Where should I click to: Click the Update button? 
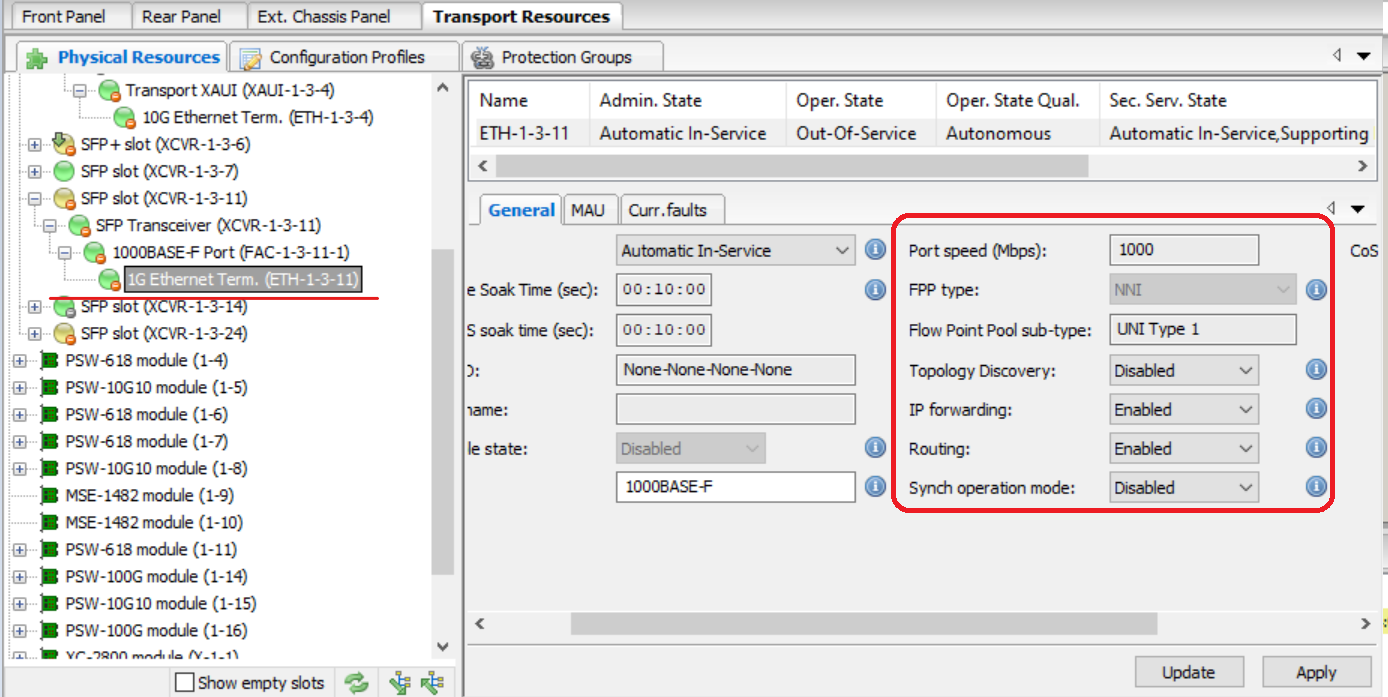pyautogui.click(x=1189, y=673)
